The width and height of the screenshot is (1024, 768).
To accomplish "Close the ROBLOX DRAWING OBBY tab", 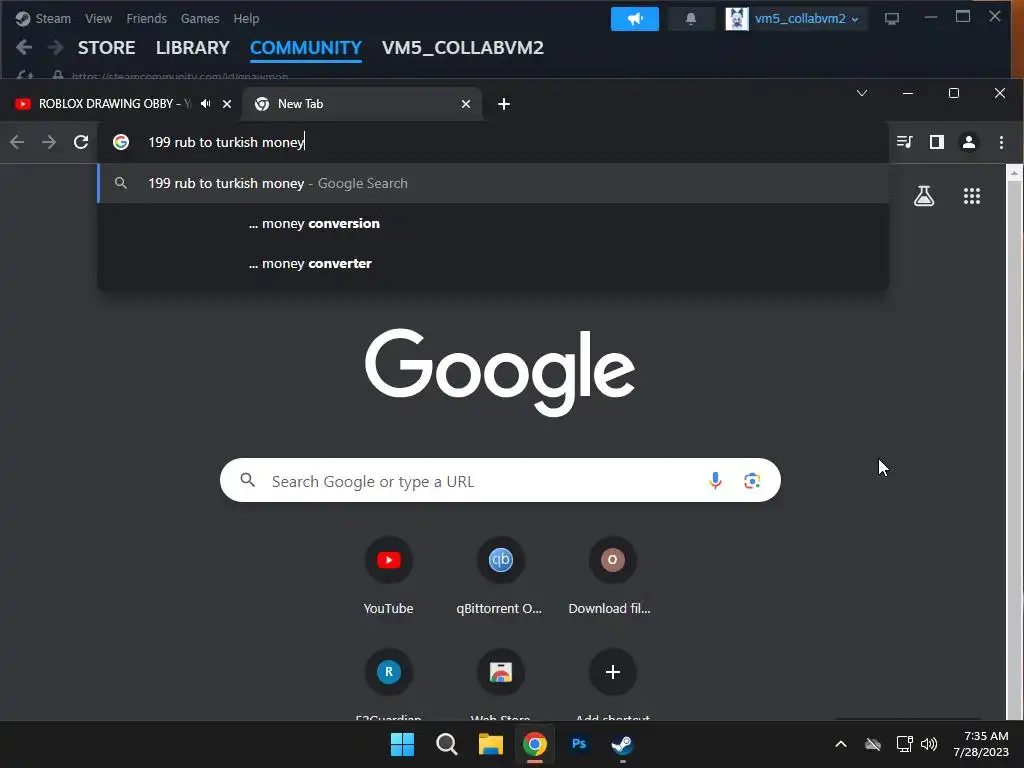I will pyautogui.click(x=227, y=104).
